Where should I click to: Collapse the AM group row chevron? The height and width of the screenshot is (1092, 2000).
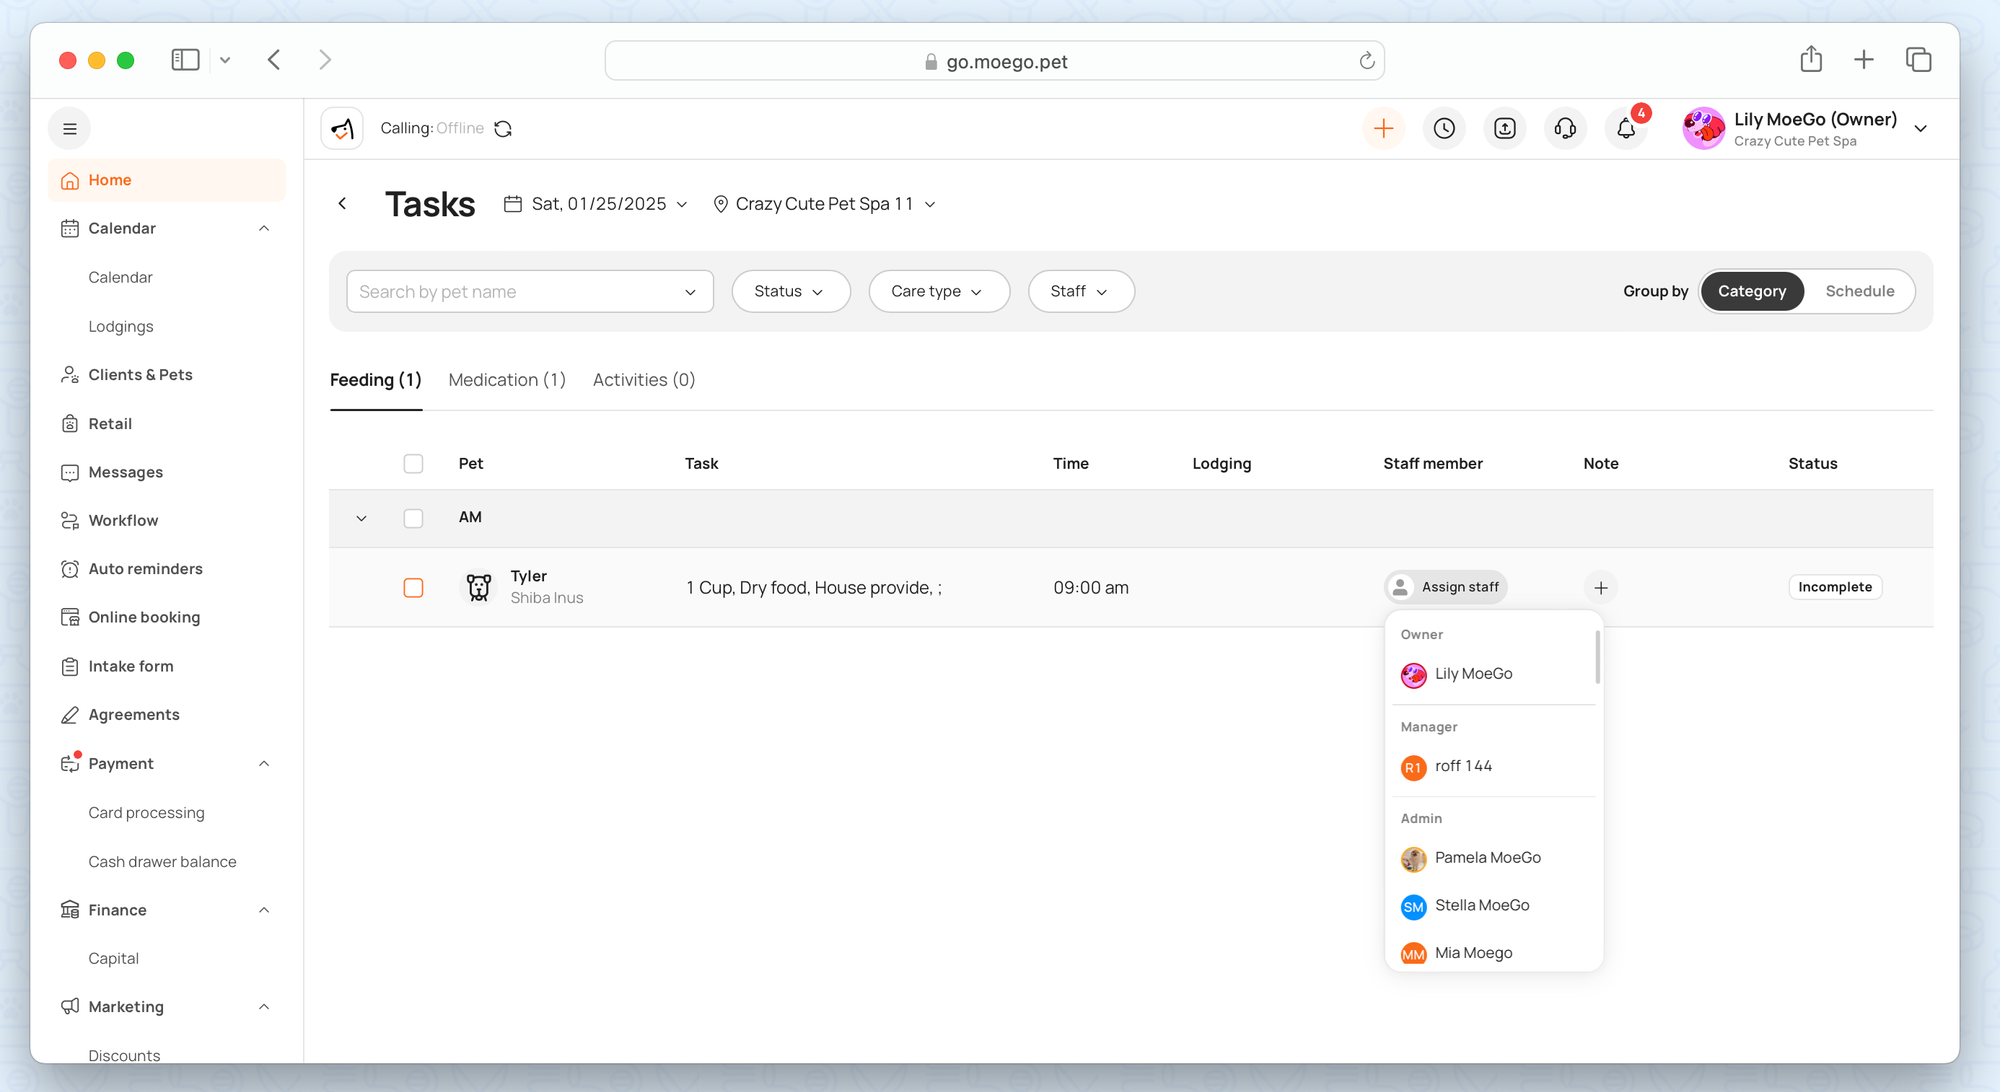tap(361, 518)
